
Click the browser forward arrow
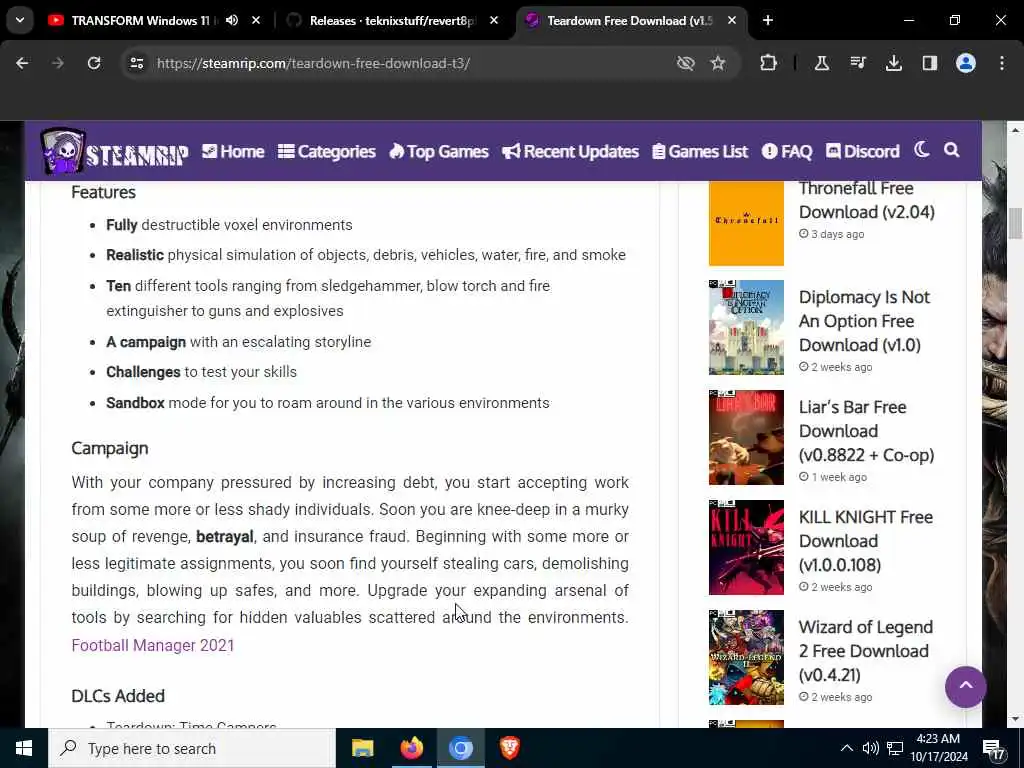click(x=58, y=63)
